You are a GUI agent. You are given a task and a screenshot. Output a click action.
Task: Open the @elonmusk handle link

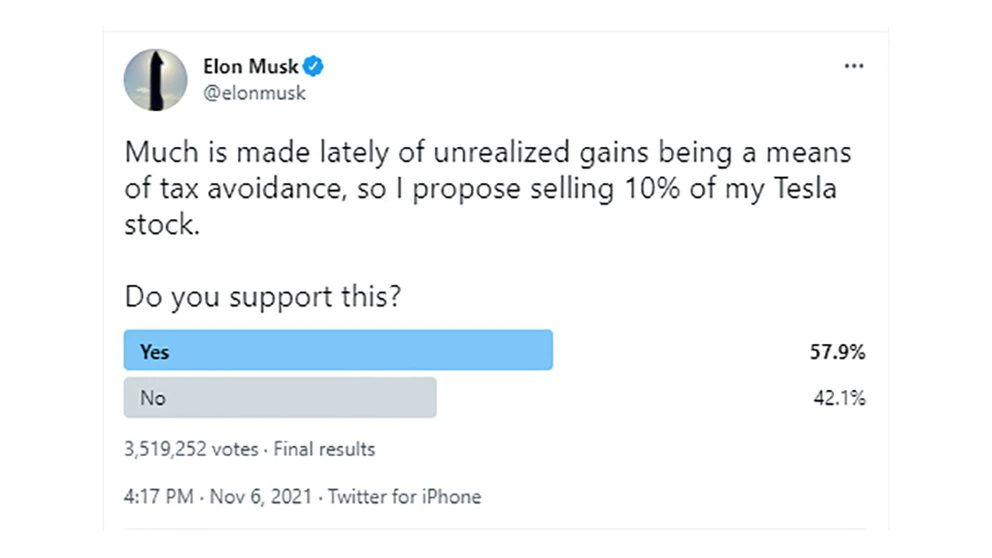click(254, 93)
